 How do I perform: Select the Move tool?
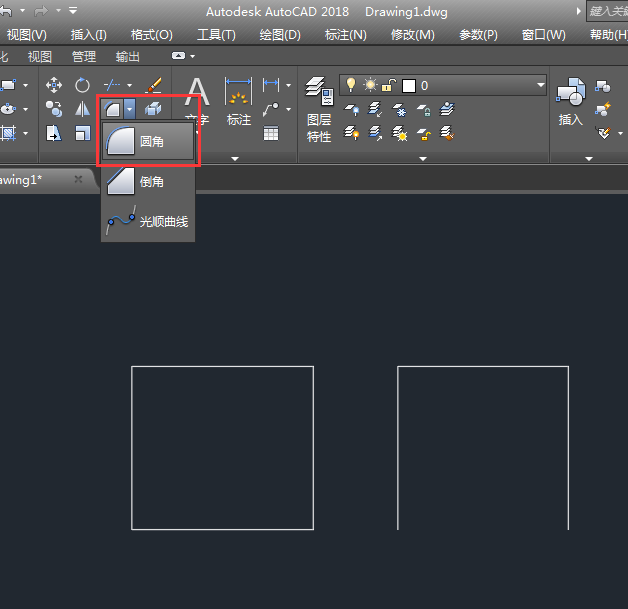(x=54, y=85)
